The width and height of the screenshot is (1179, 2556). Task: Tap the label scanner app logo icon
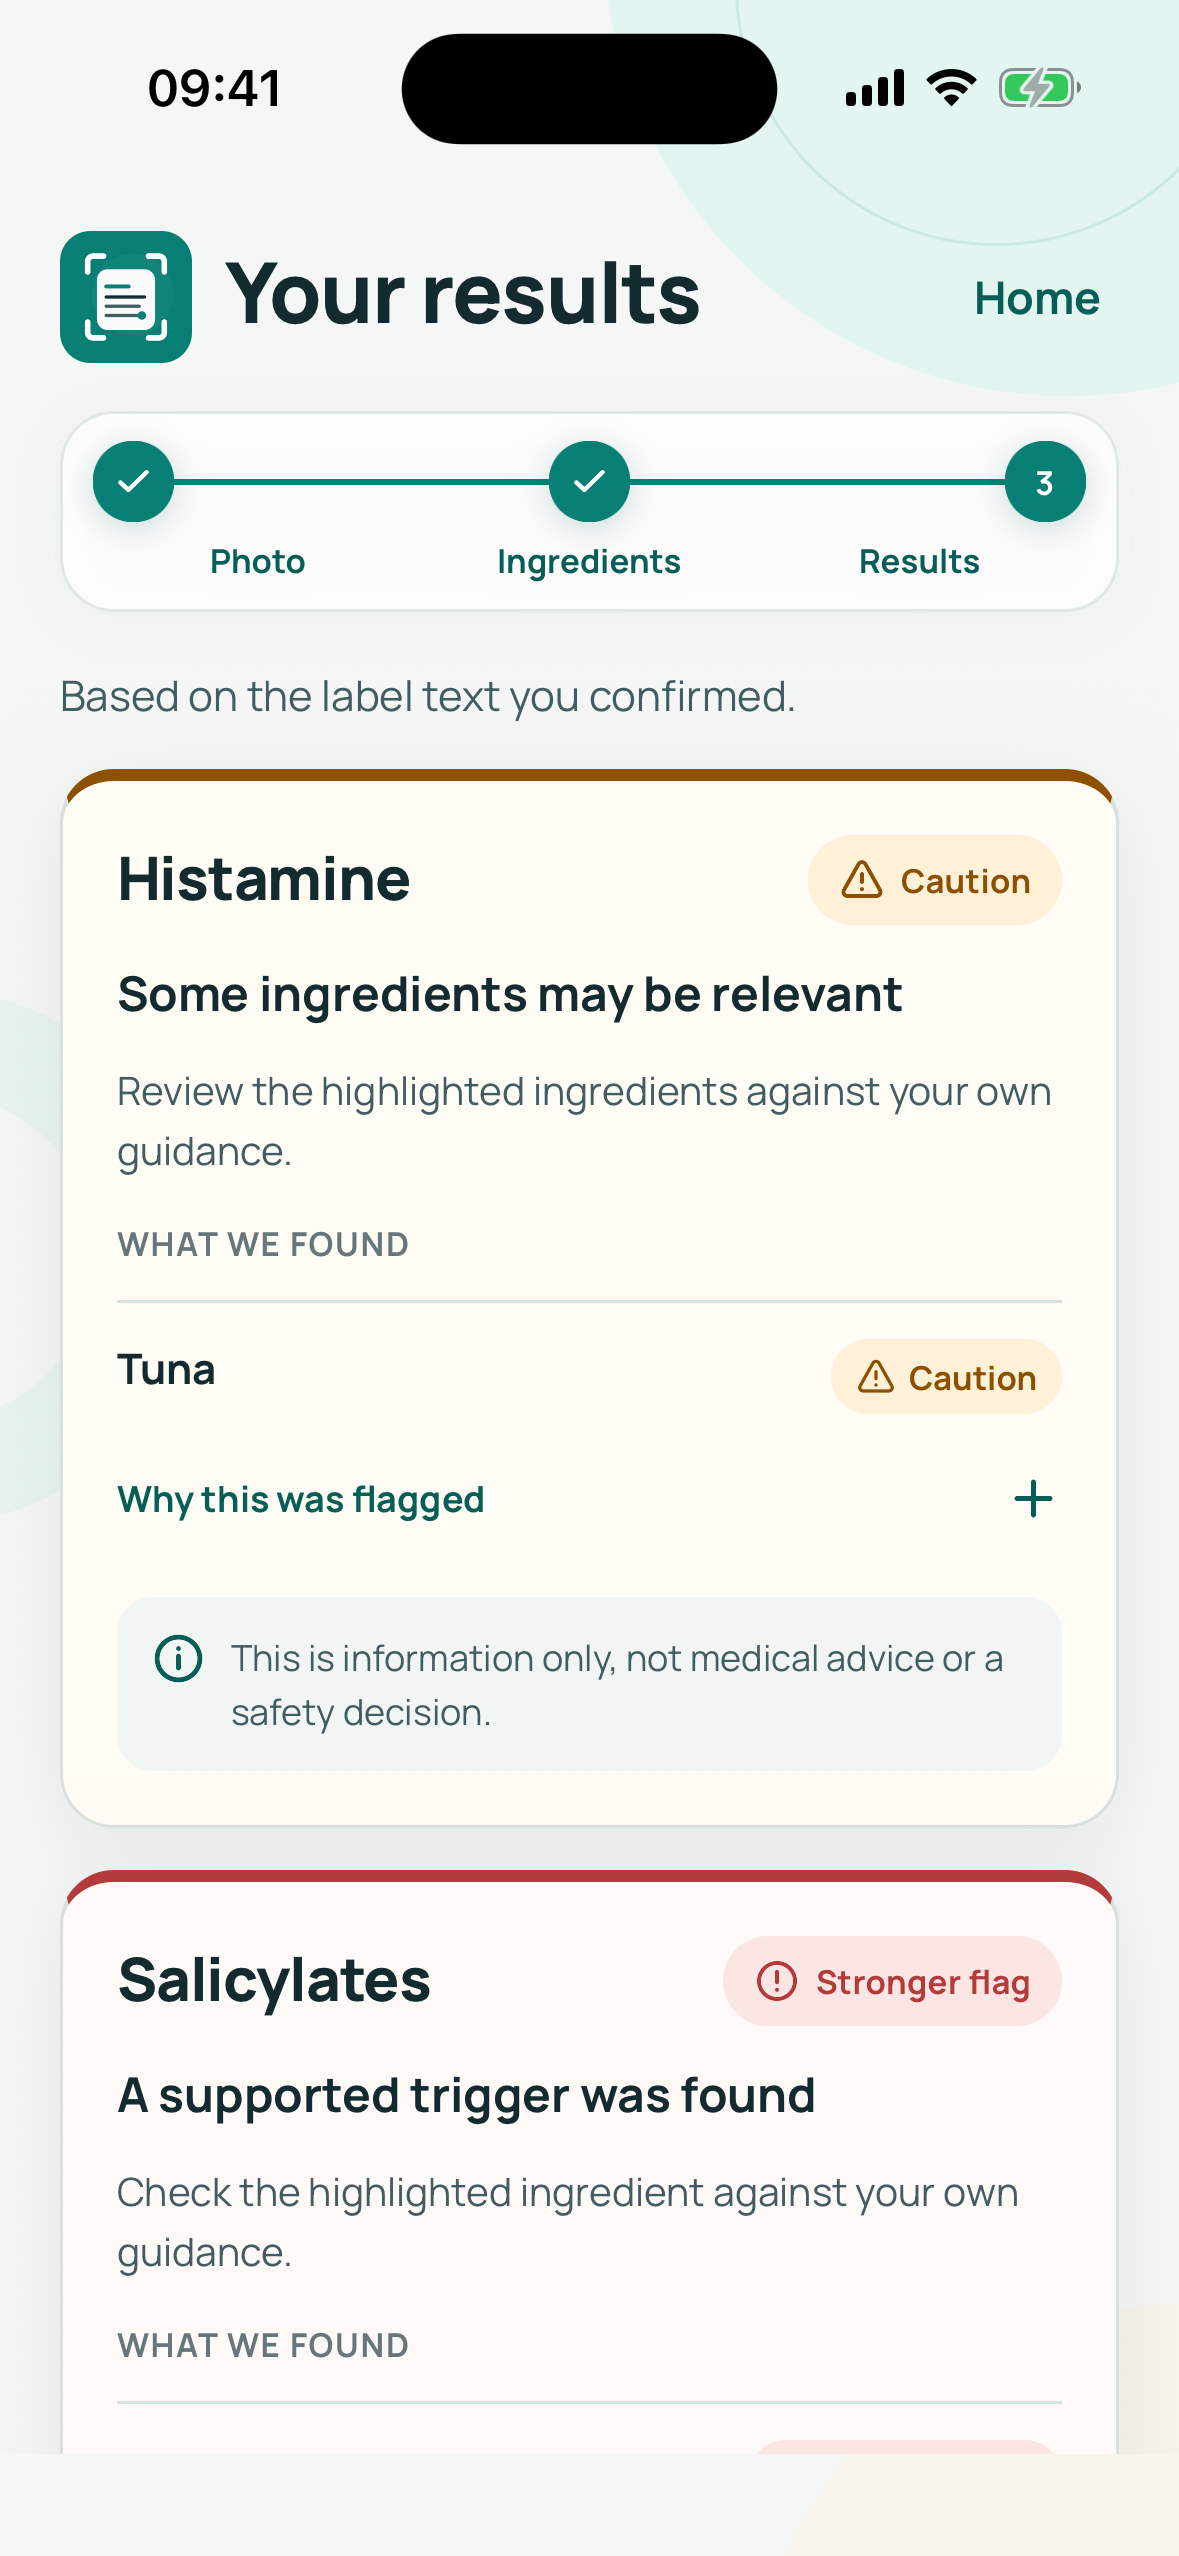coord(126,297)
